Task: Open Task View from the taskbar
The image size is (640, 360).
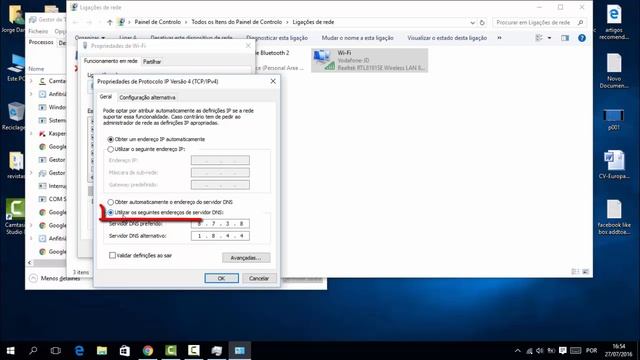Action: coord(56,351)
